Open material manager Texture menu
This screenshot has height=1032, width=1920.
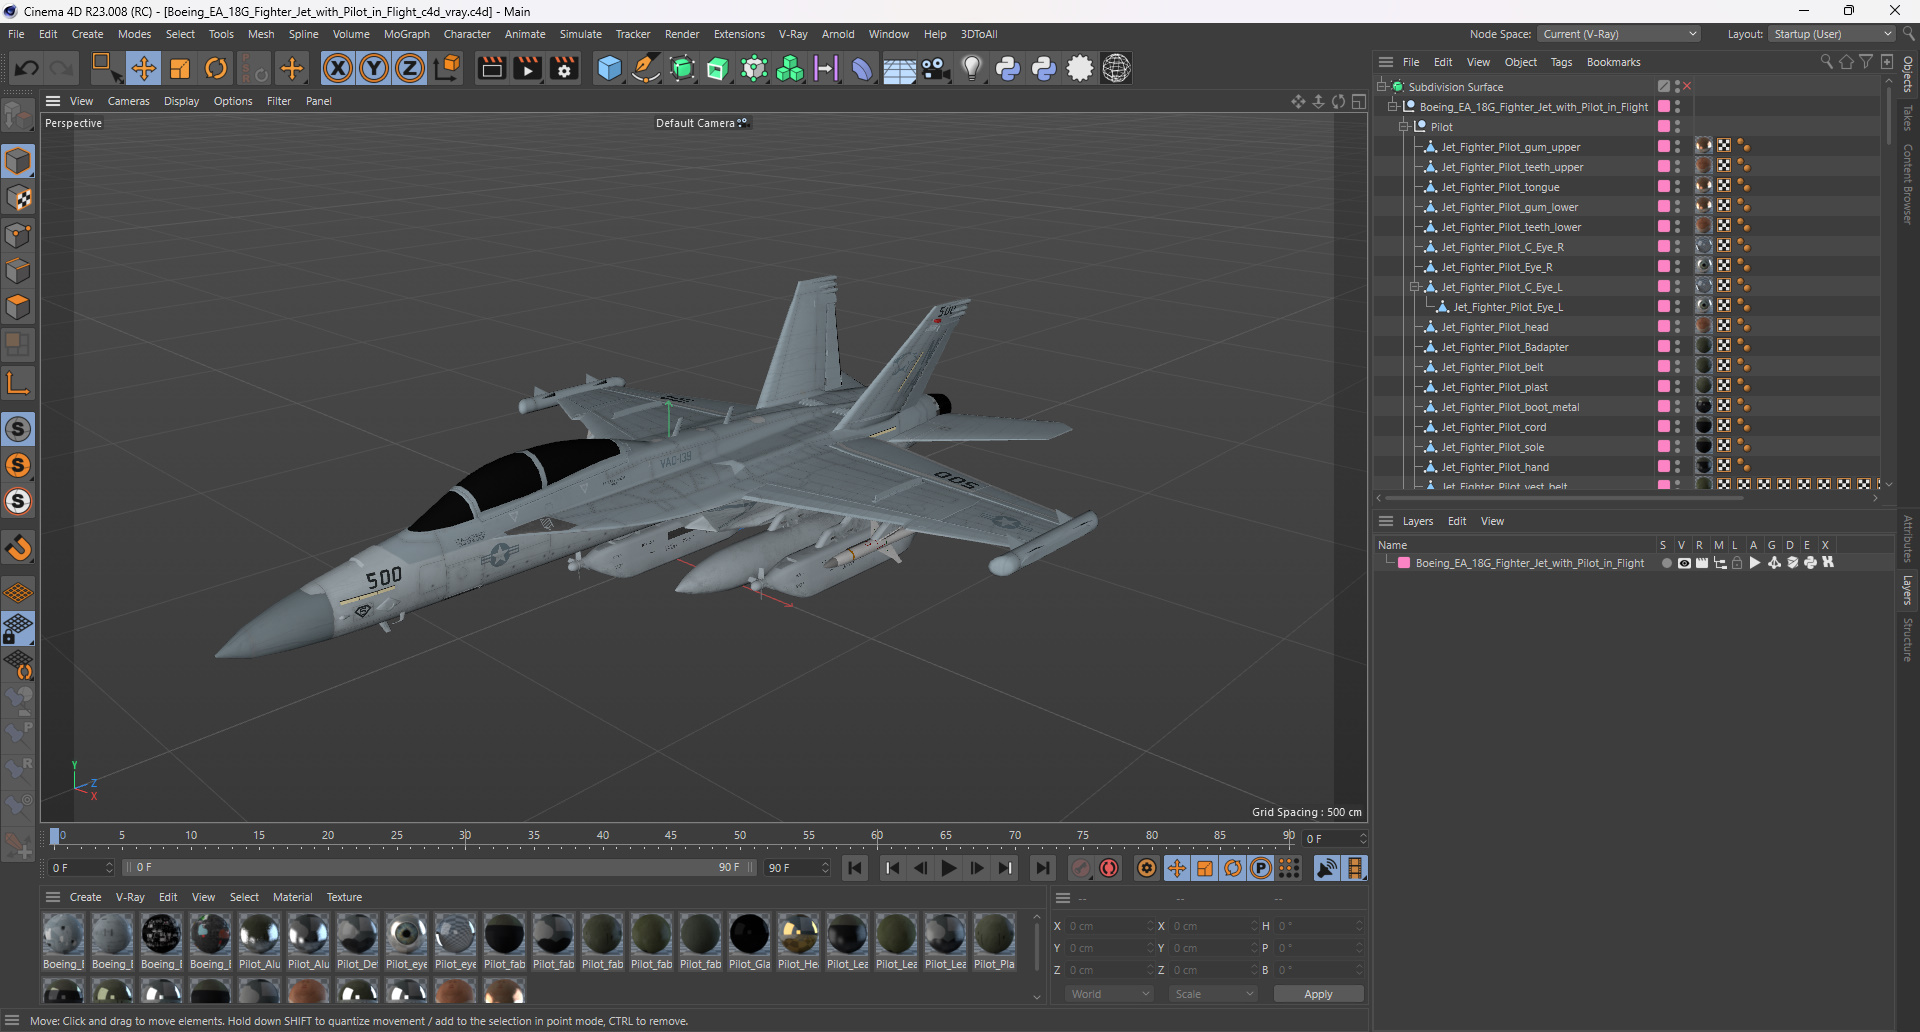point(344,897)
